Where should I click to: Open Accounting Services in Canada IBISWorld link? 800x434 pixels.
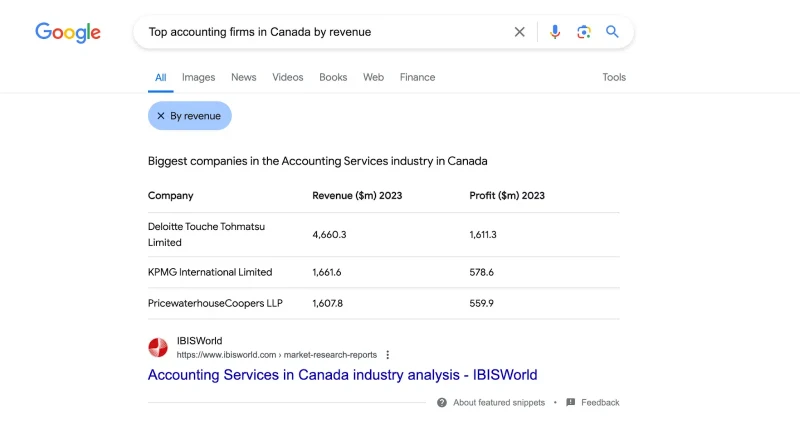[342, 375]
